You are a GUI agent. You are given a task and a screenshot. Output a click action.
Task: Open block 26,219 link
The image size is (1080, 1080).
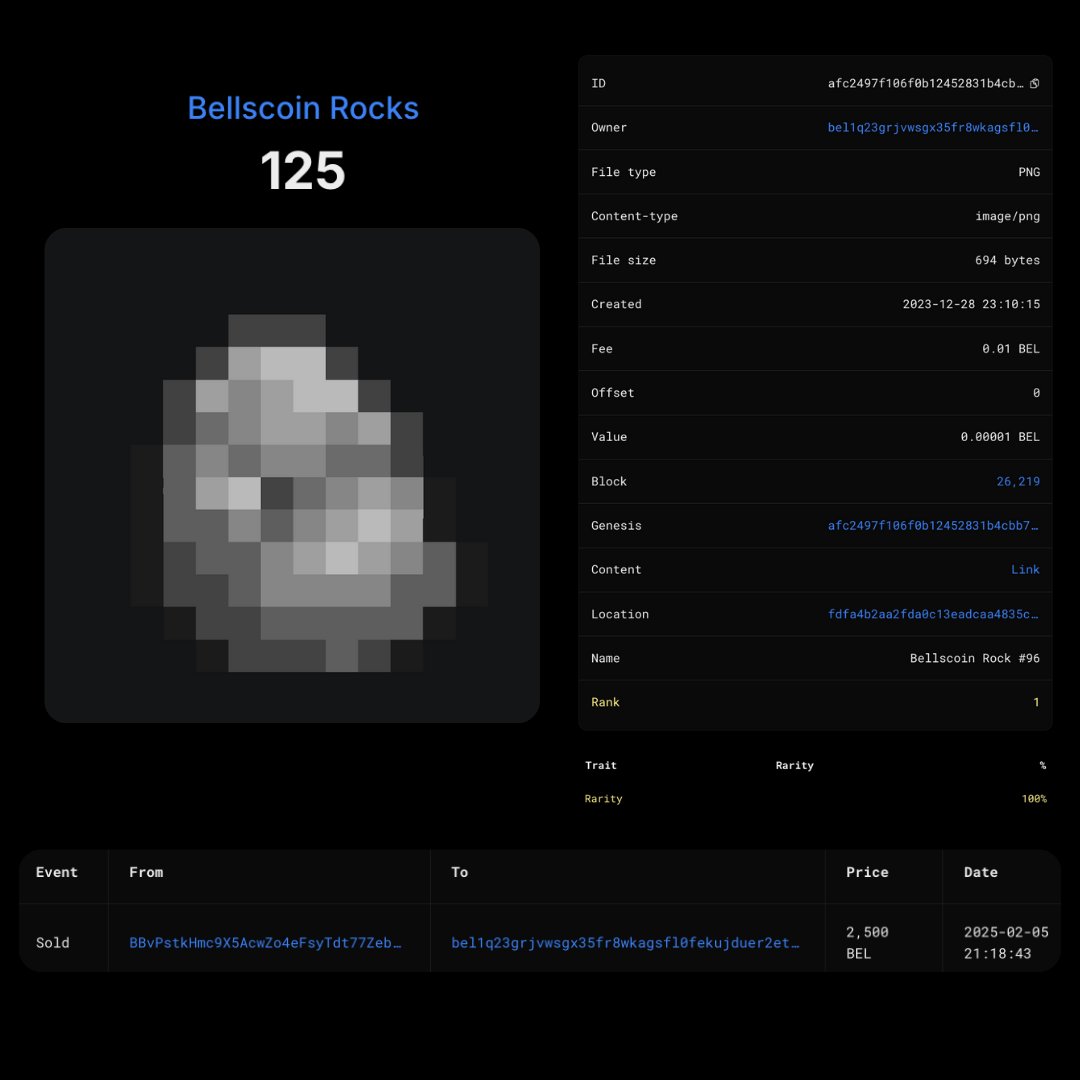click(1018, 481)
